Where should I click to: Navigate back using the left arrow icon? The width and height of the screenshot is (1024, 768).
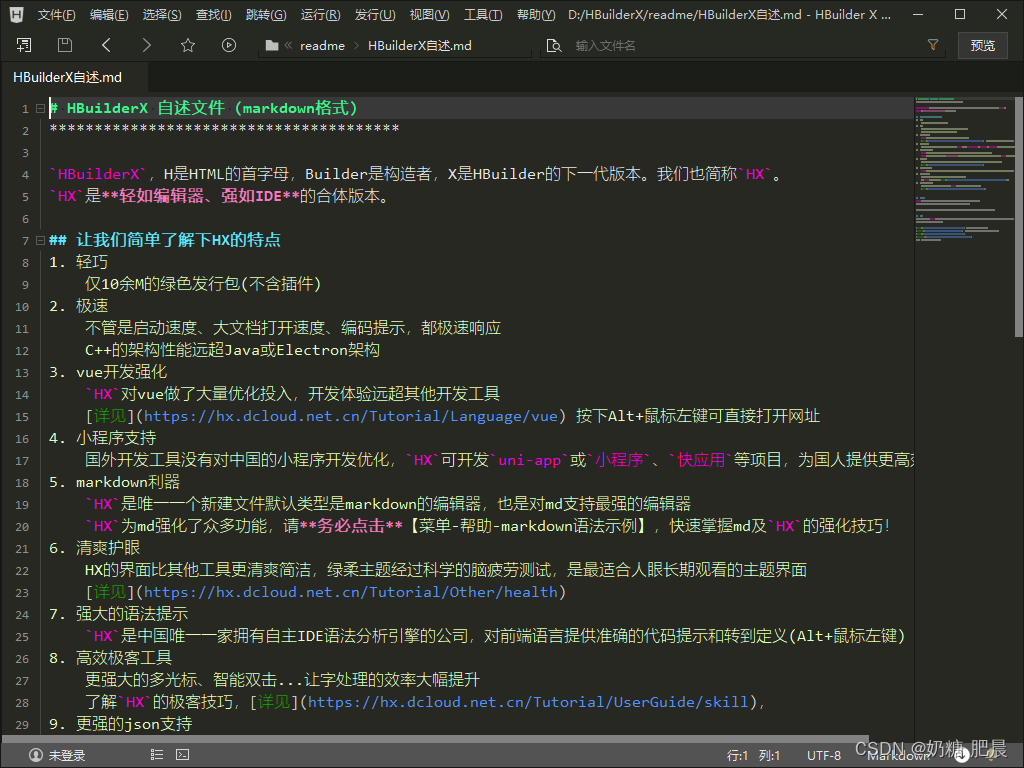(106, 45)
